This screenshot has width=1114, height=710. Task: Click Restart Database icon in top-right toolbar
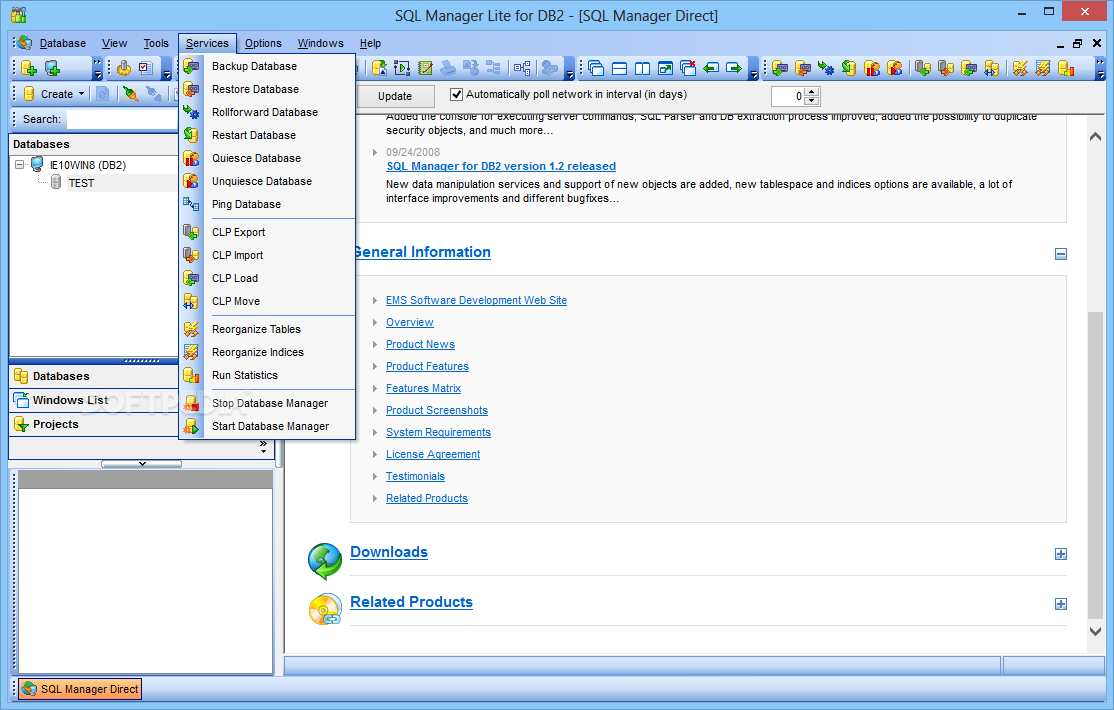click(848, 68)
